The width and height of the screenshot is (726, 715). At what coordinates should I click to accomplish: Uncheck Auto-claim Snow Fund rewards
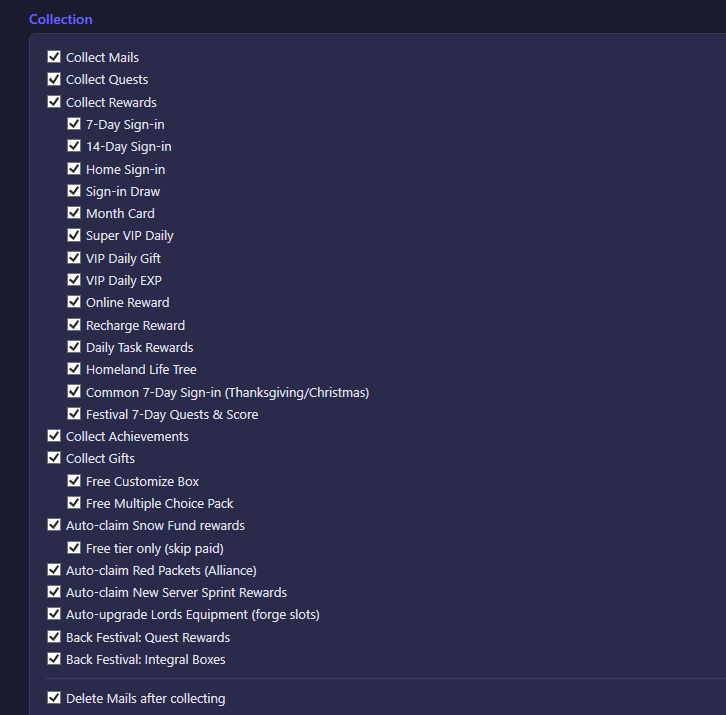54,525
